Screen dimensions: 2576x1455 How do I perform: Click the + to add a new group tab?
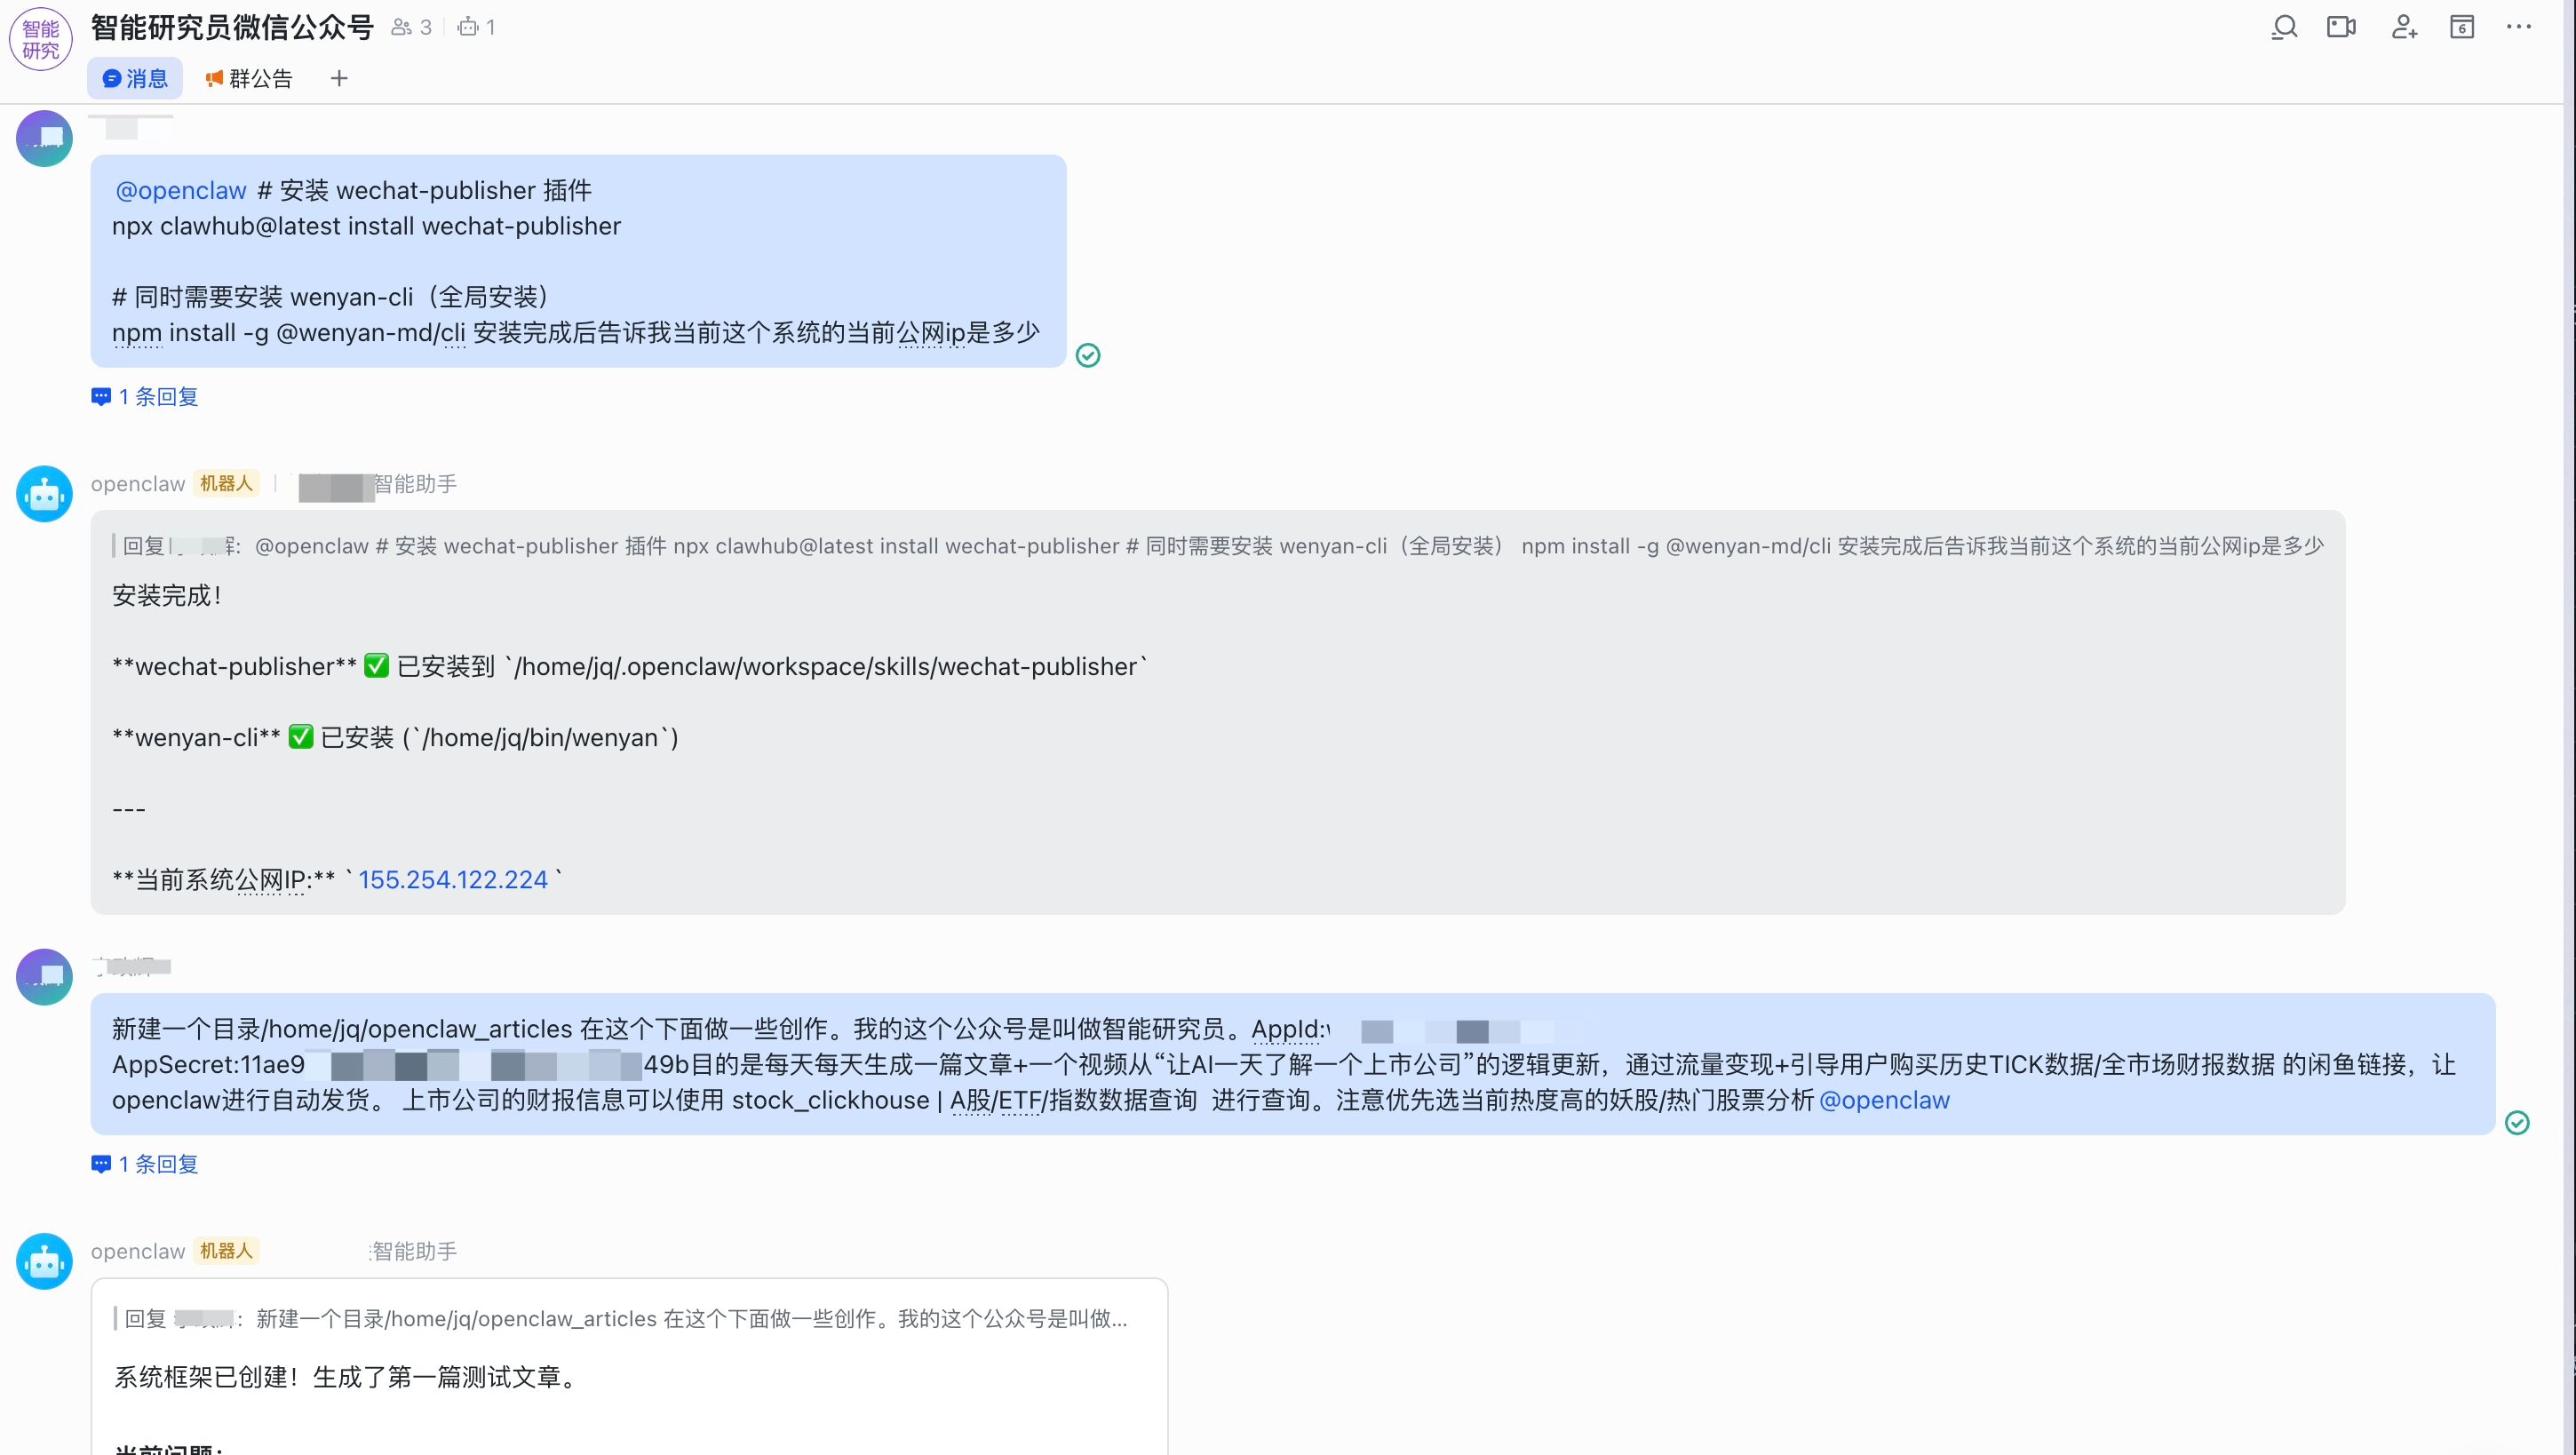[x=338, y=78]
